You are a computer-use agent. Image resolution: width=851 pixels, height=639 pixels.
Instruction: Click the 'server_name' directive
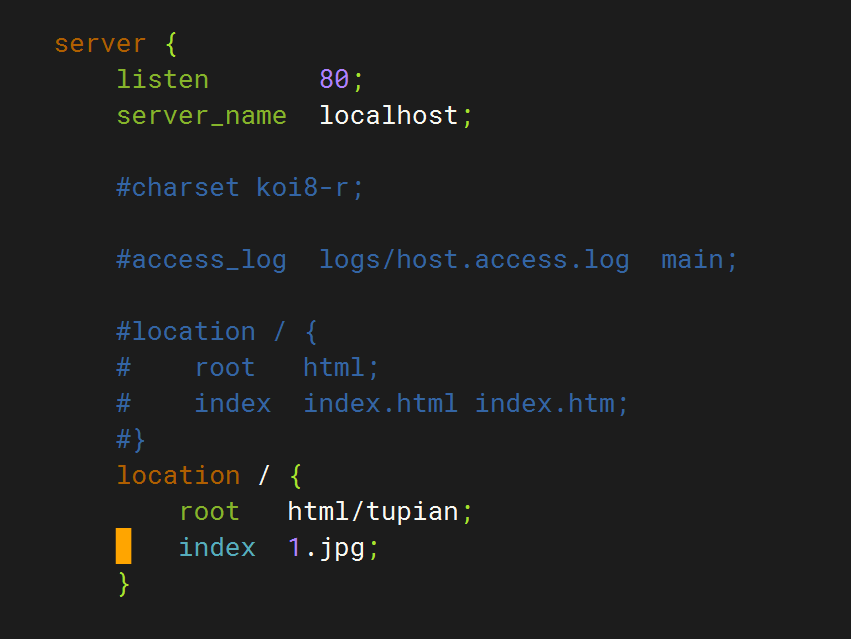pyautogui.click(x=201, y=115)
